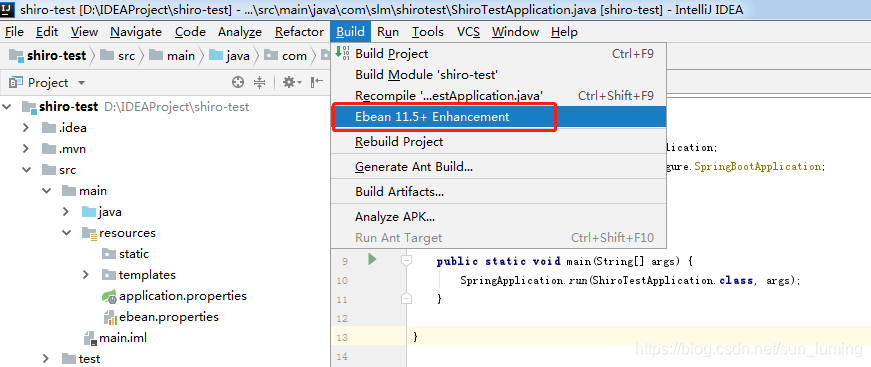
Task: Select Build Project menu item
Action: click(x=498, y=54)
